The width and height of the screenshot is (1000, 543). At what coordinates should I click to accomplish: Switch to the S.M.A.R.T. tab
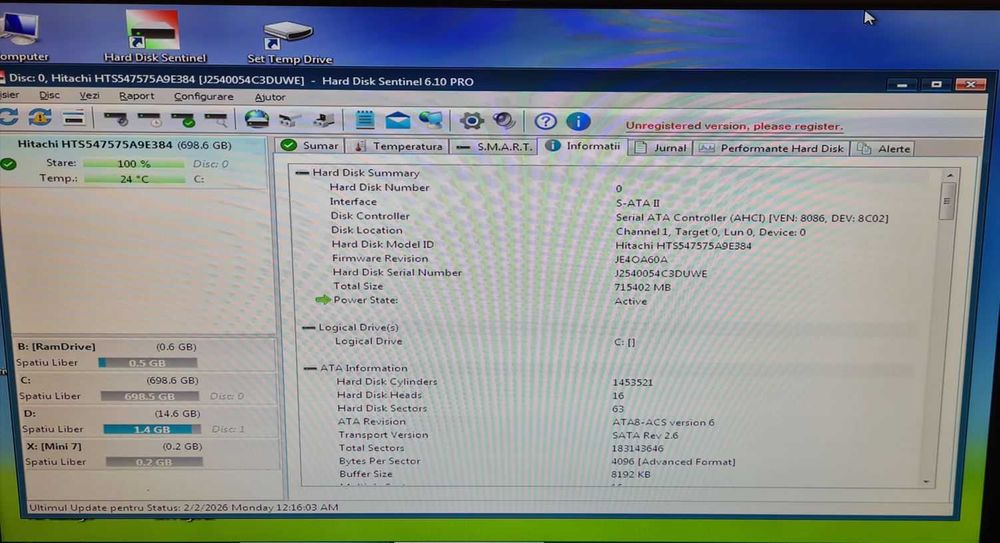[x=494, y=147]
